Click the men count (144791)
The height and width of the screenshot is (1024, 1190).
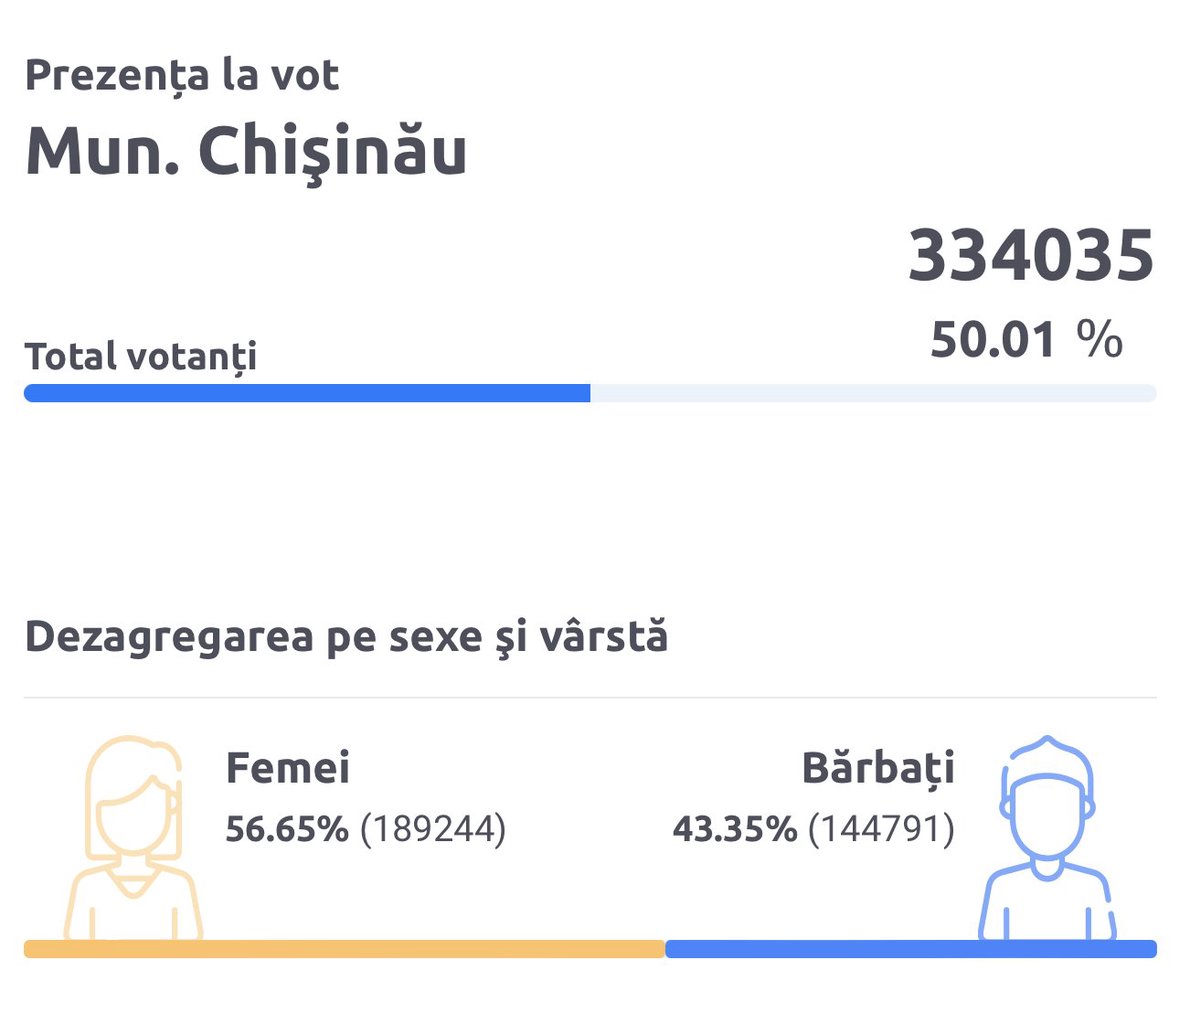(x=881, y=829)
